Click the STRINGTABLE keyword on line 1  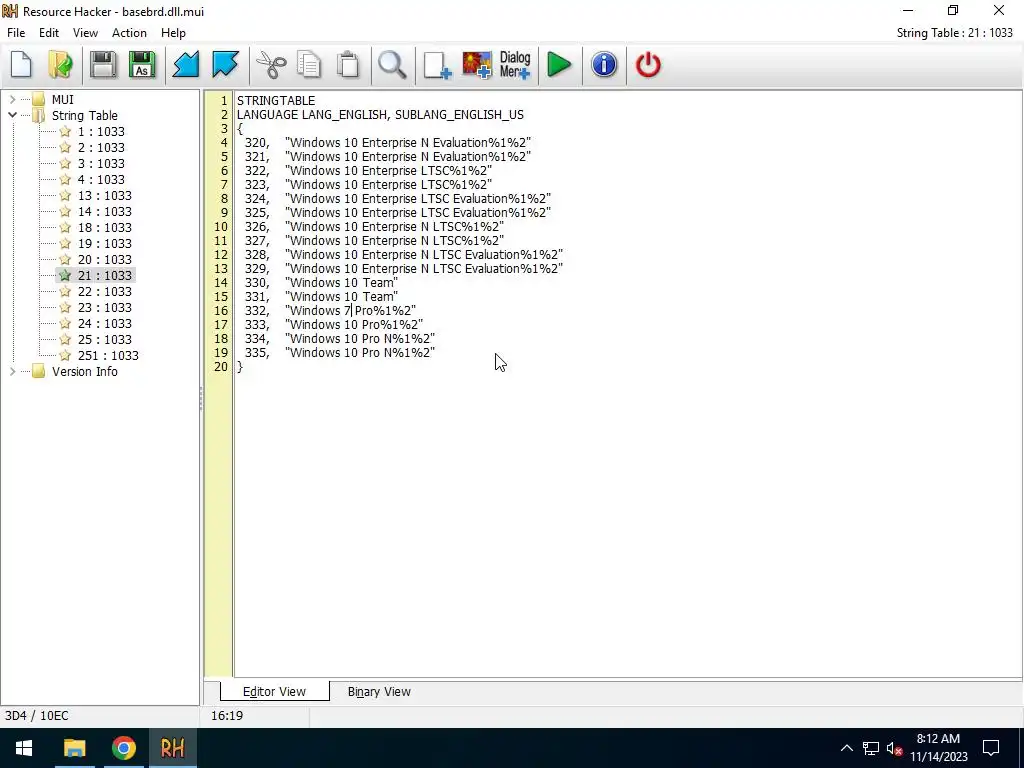tap(276, 101)
